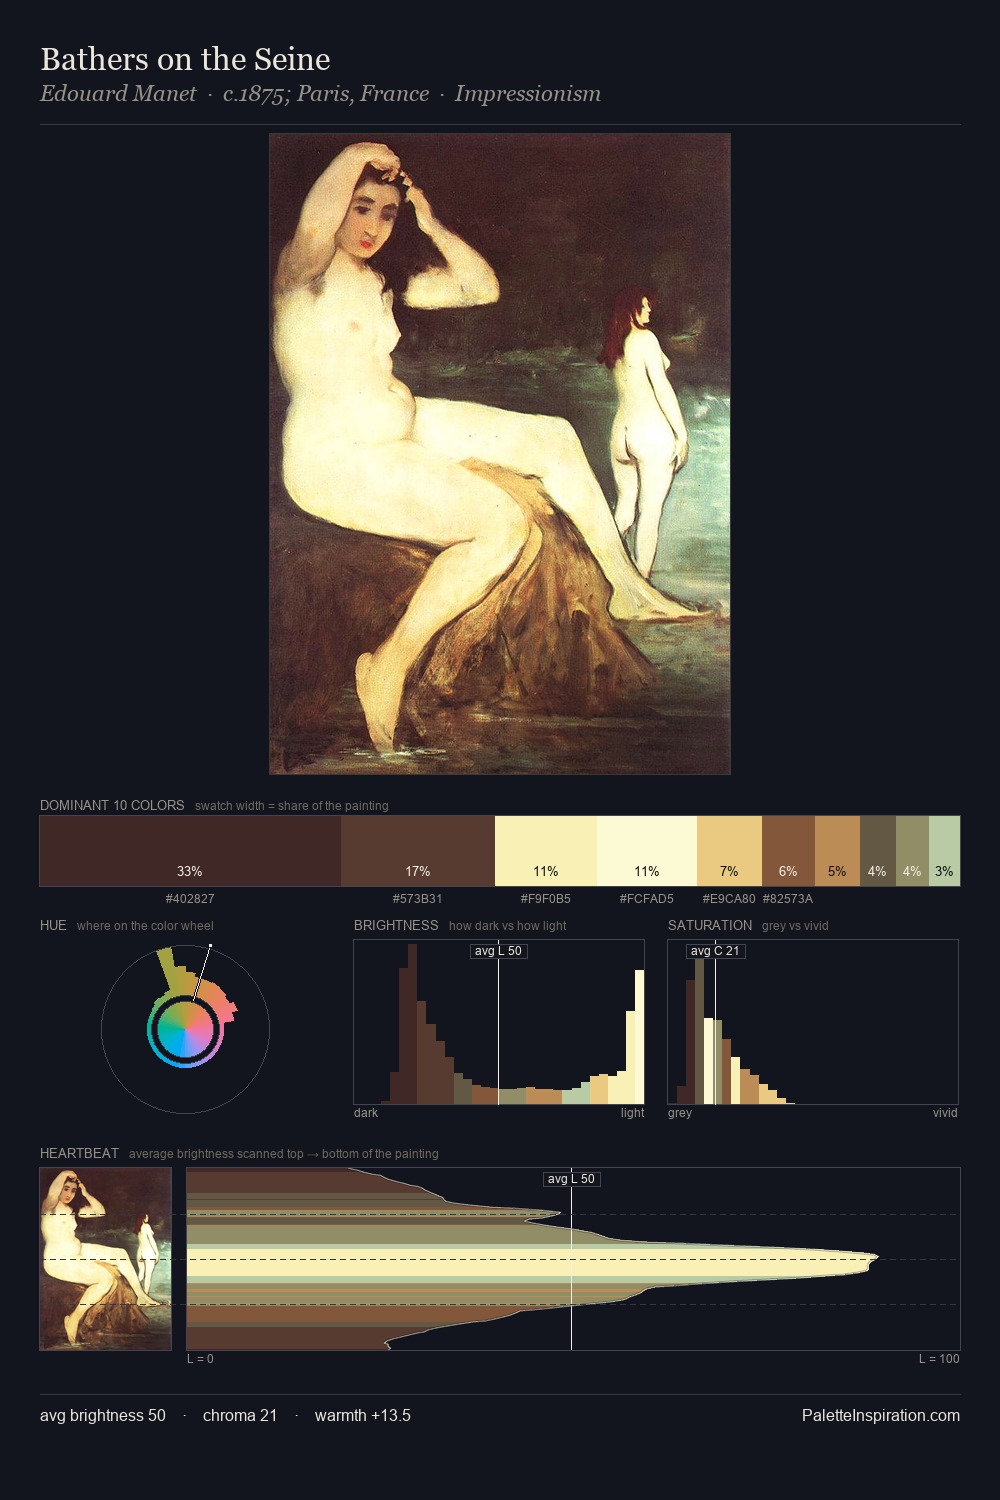Image resolution: width=1000 pixels, height=1500 pixels.
Task: Click 'swatch width = share of the painting'
Action: coord(292,806)
